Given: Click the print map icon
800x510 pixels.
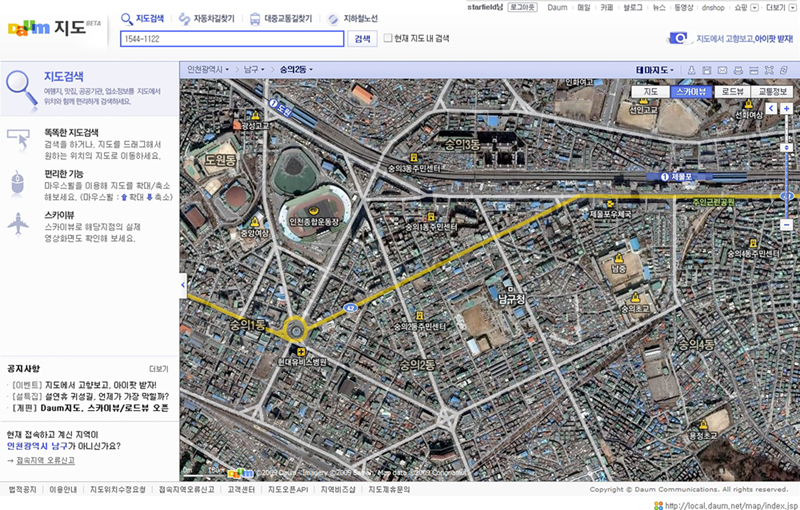Looking at the screenshot, I should tap(738, 70).
